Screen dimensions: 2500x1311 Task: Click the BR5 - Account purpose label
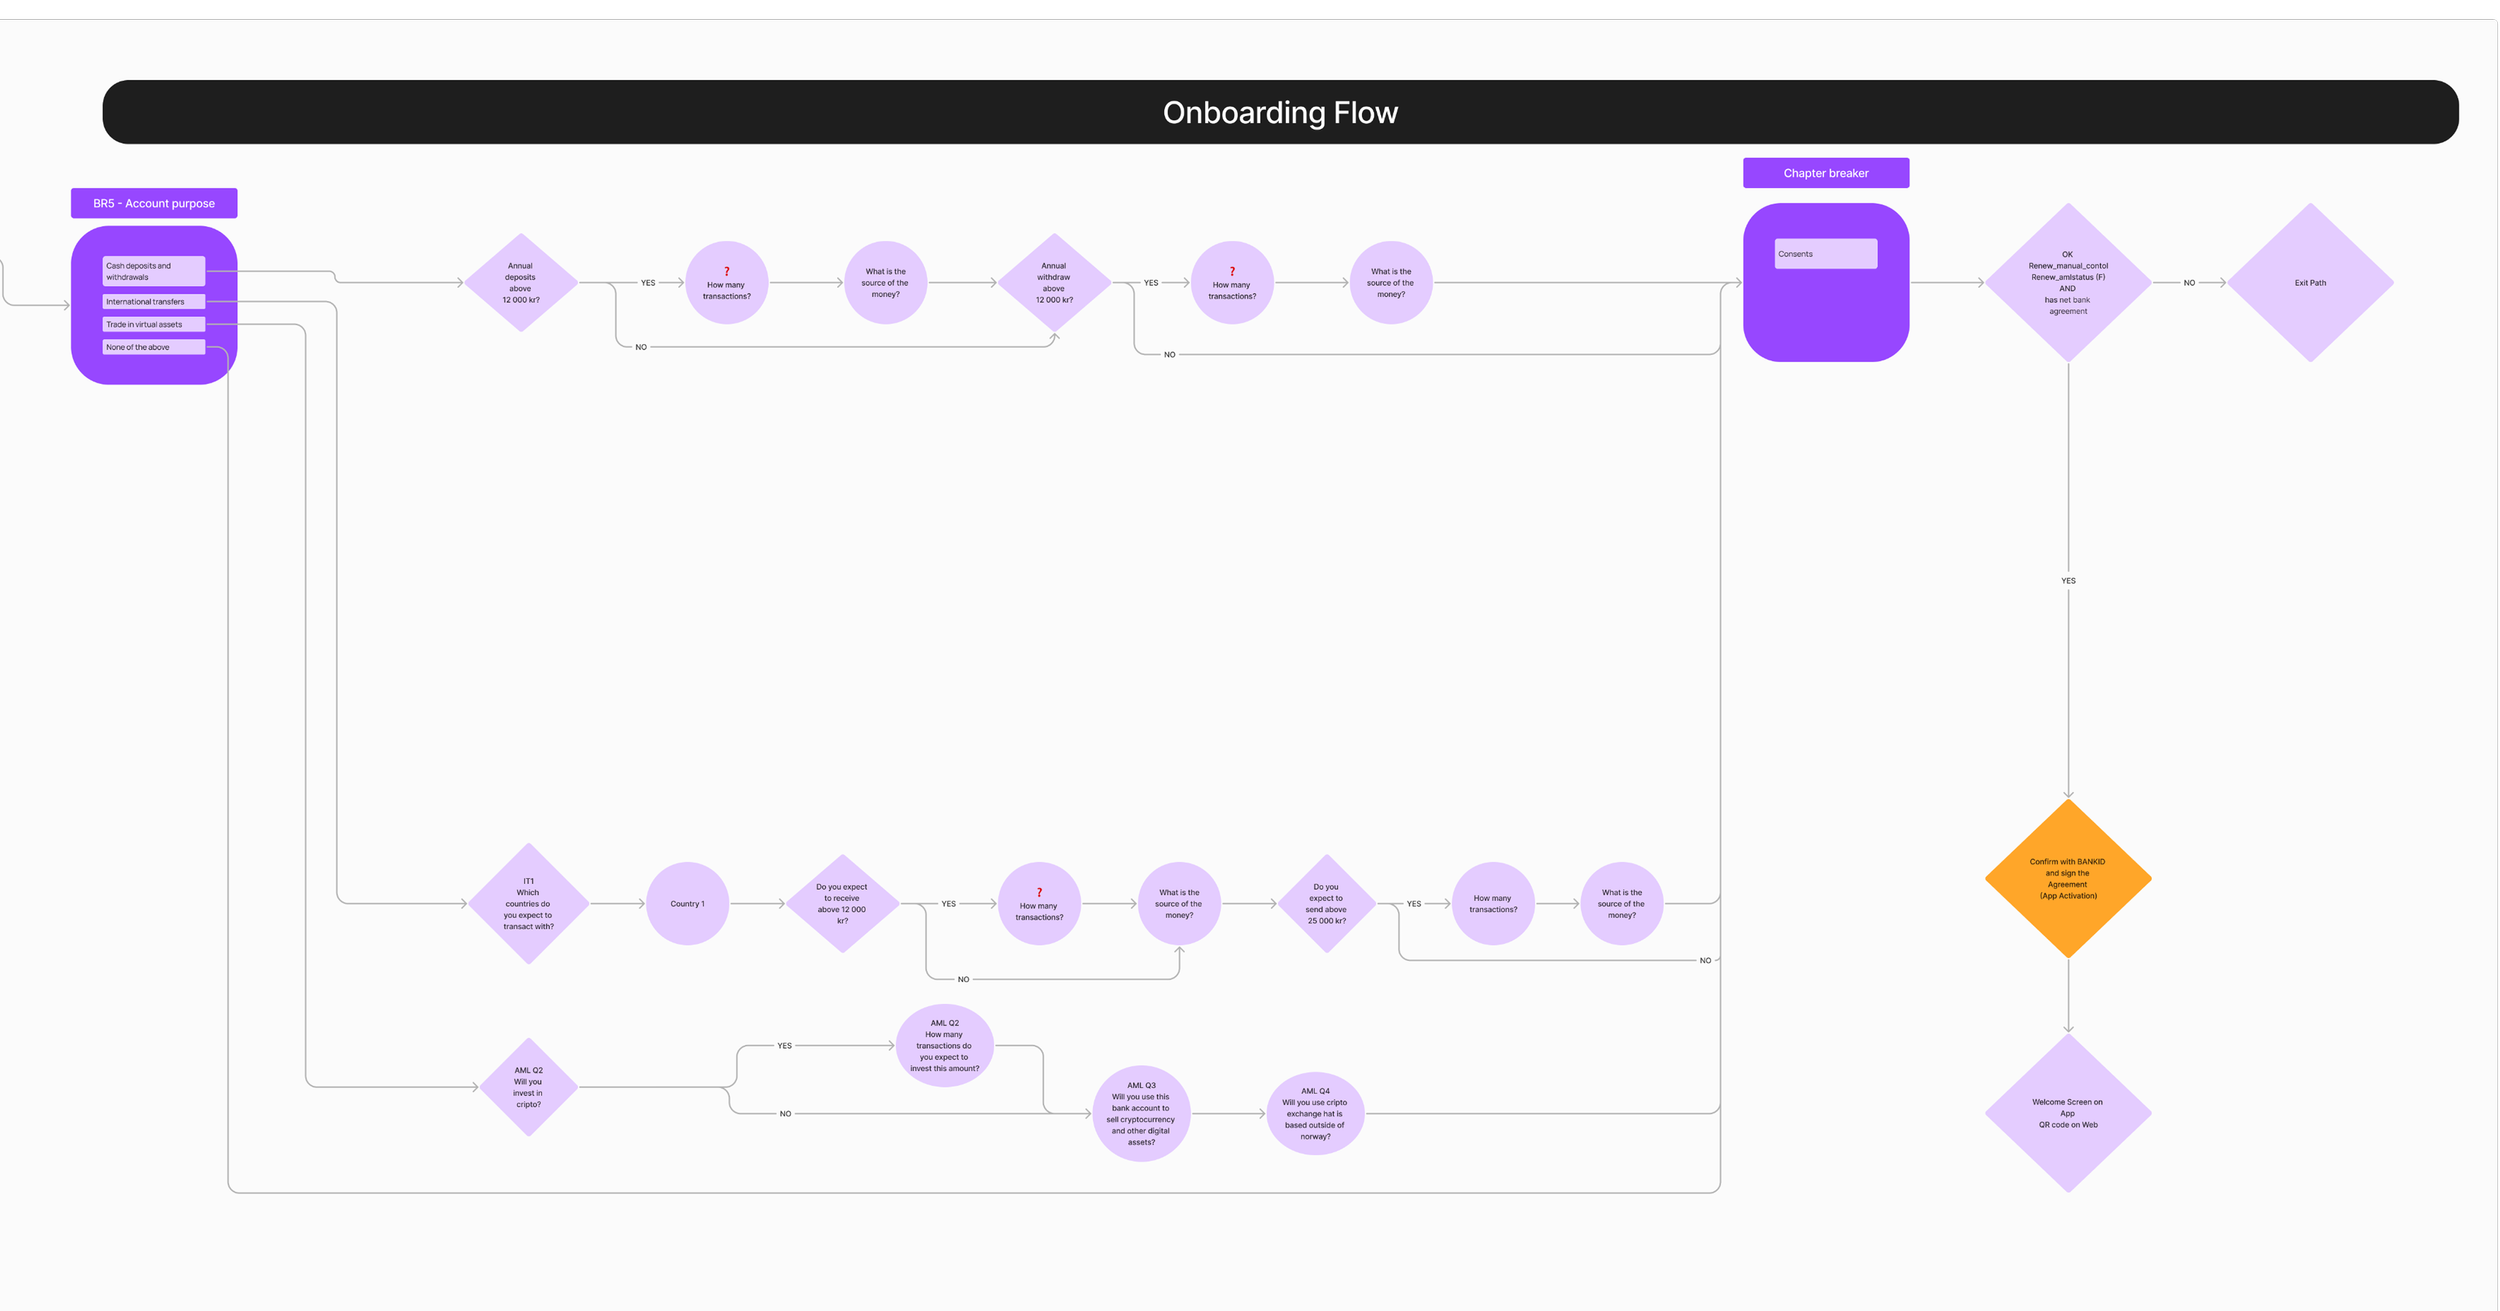click(x=154, y=203)
